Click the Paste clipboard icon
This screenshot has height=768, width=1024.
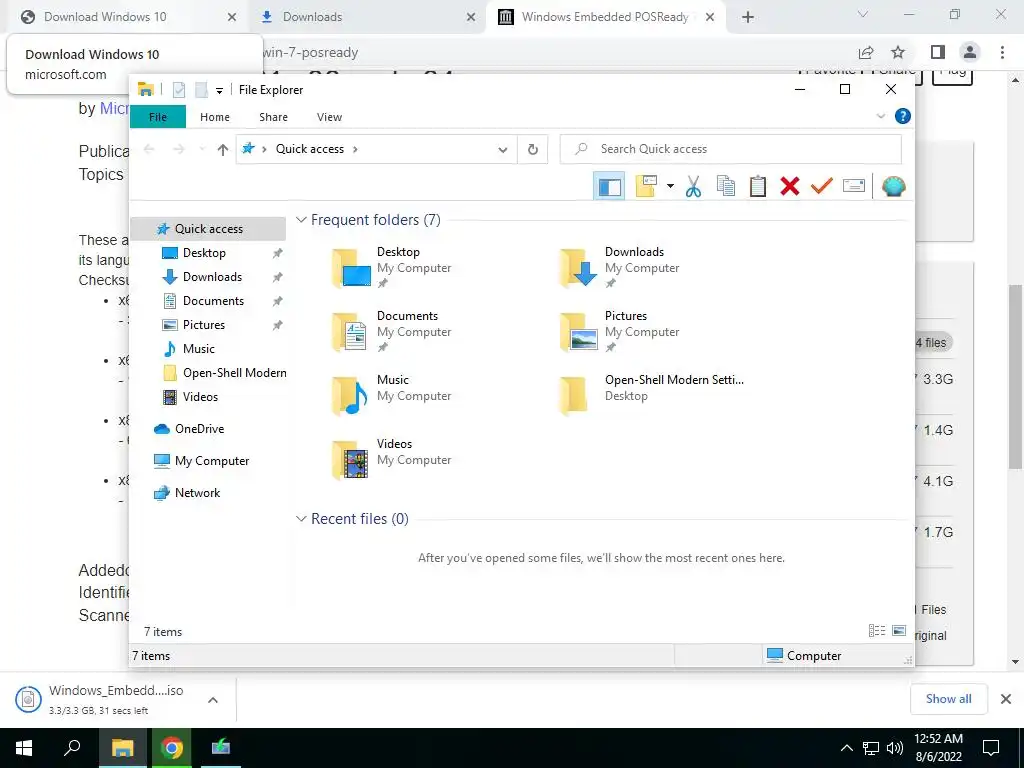coord(758,187)
